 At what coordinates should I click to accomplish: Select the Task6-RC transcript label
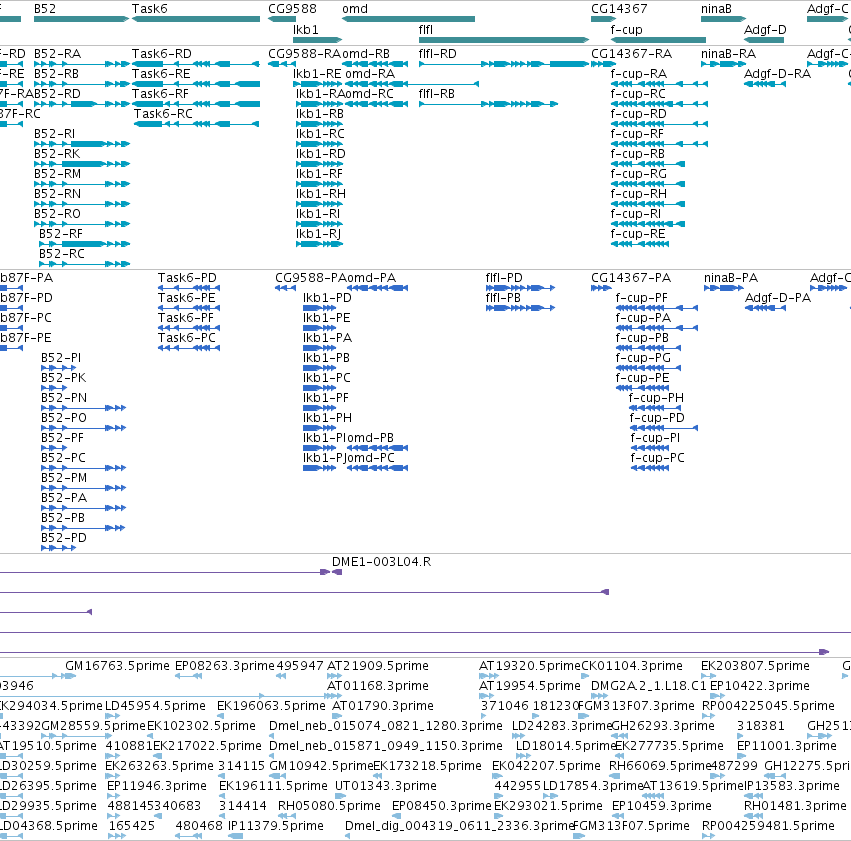(163, 113)
